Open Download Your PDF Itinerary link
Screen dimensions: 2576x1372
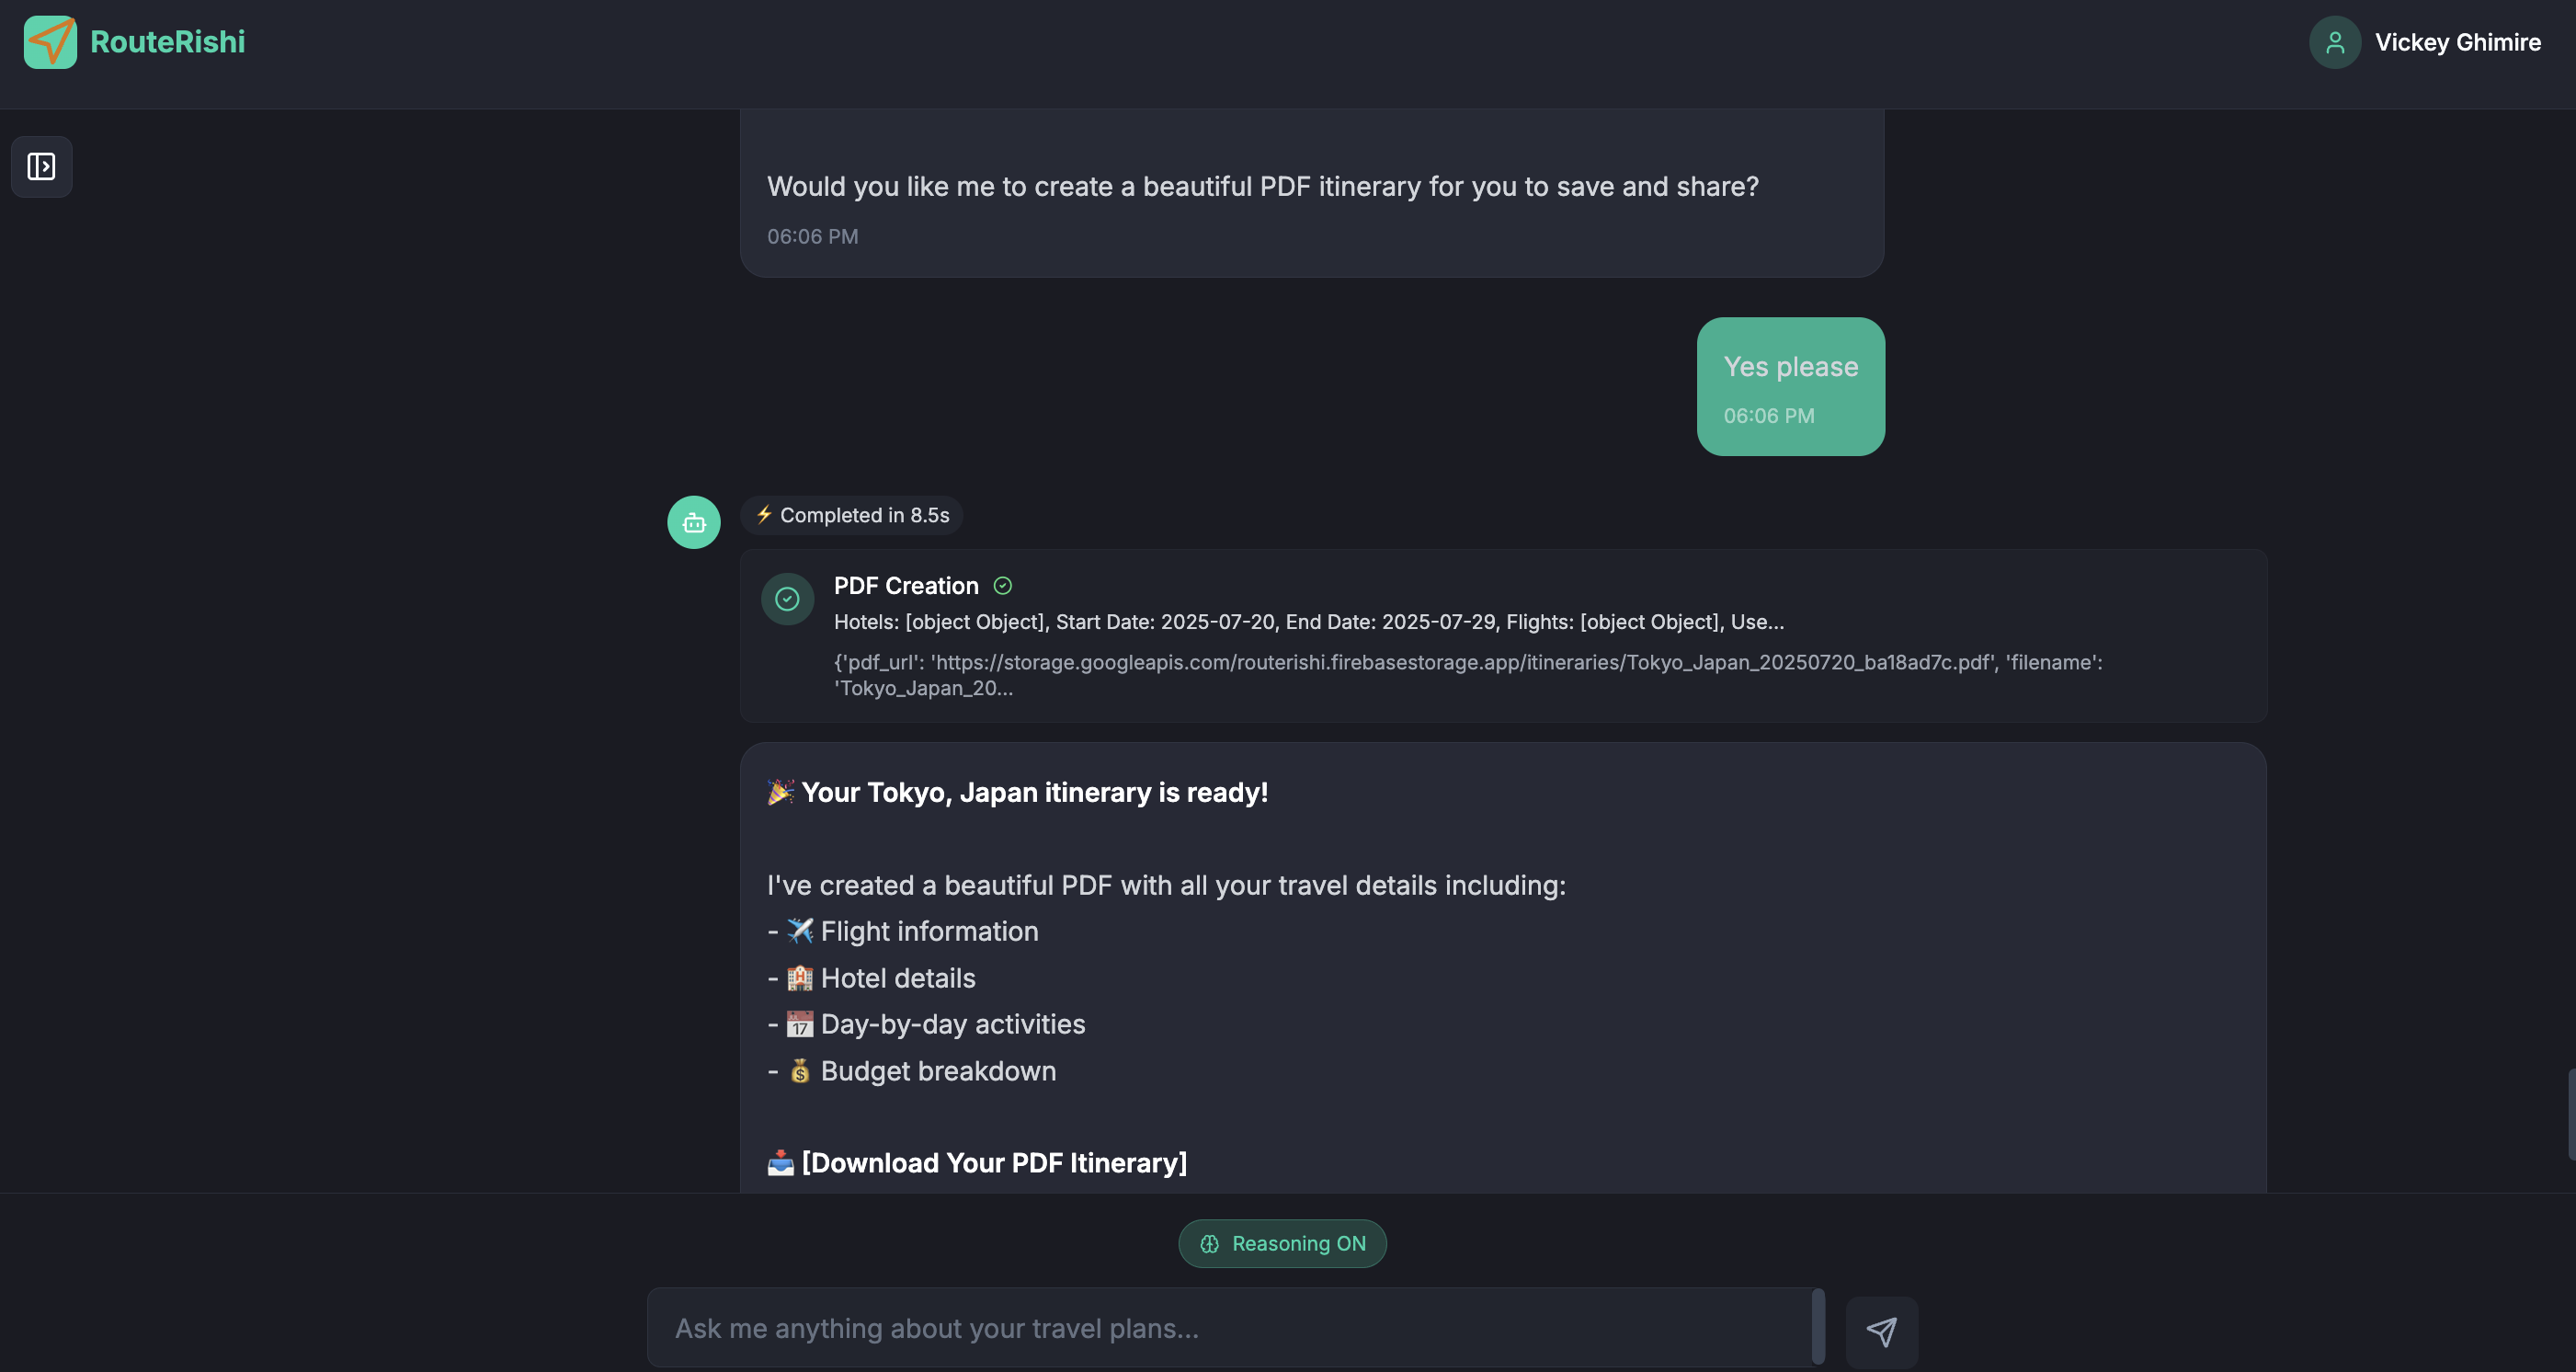point(994,1163)
